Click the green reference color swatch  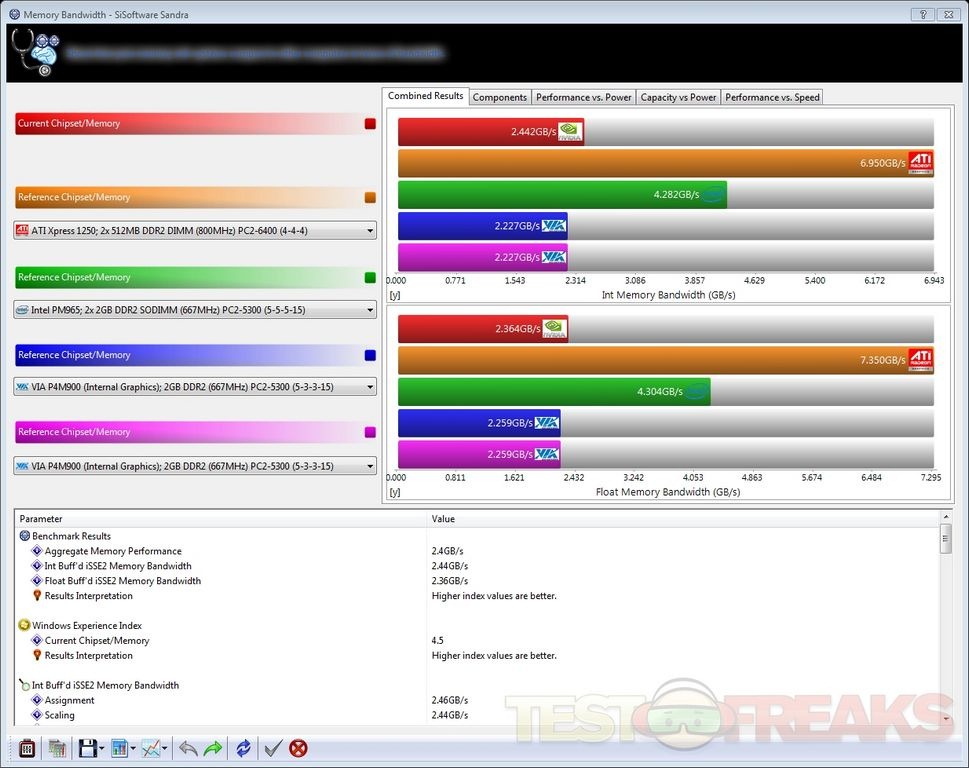pyautogui.click(x=370, y=278)
